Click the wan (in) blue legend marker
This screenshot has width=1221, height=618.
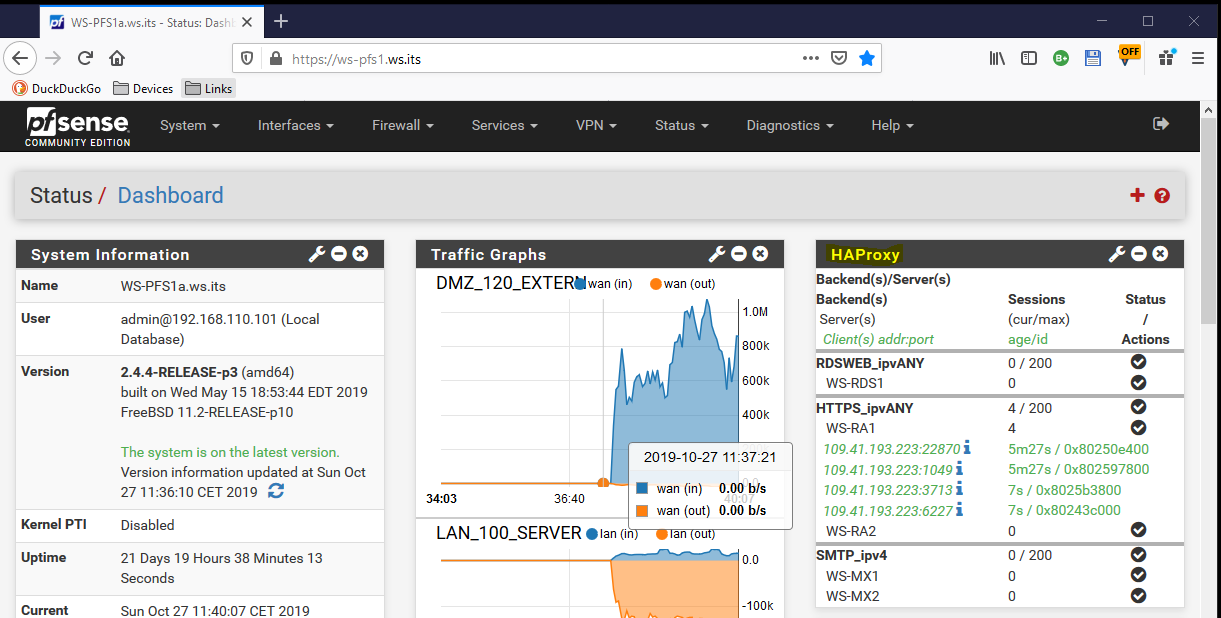(x=579, y=283)
